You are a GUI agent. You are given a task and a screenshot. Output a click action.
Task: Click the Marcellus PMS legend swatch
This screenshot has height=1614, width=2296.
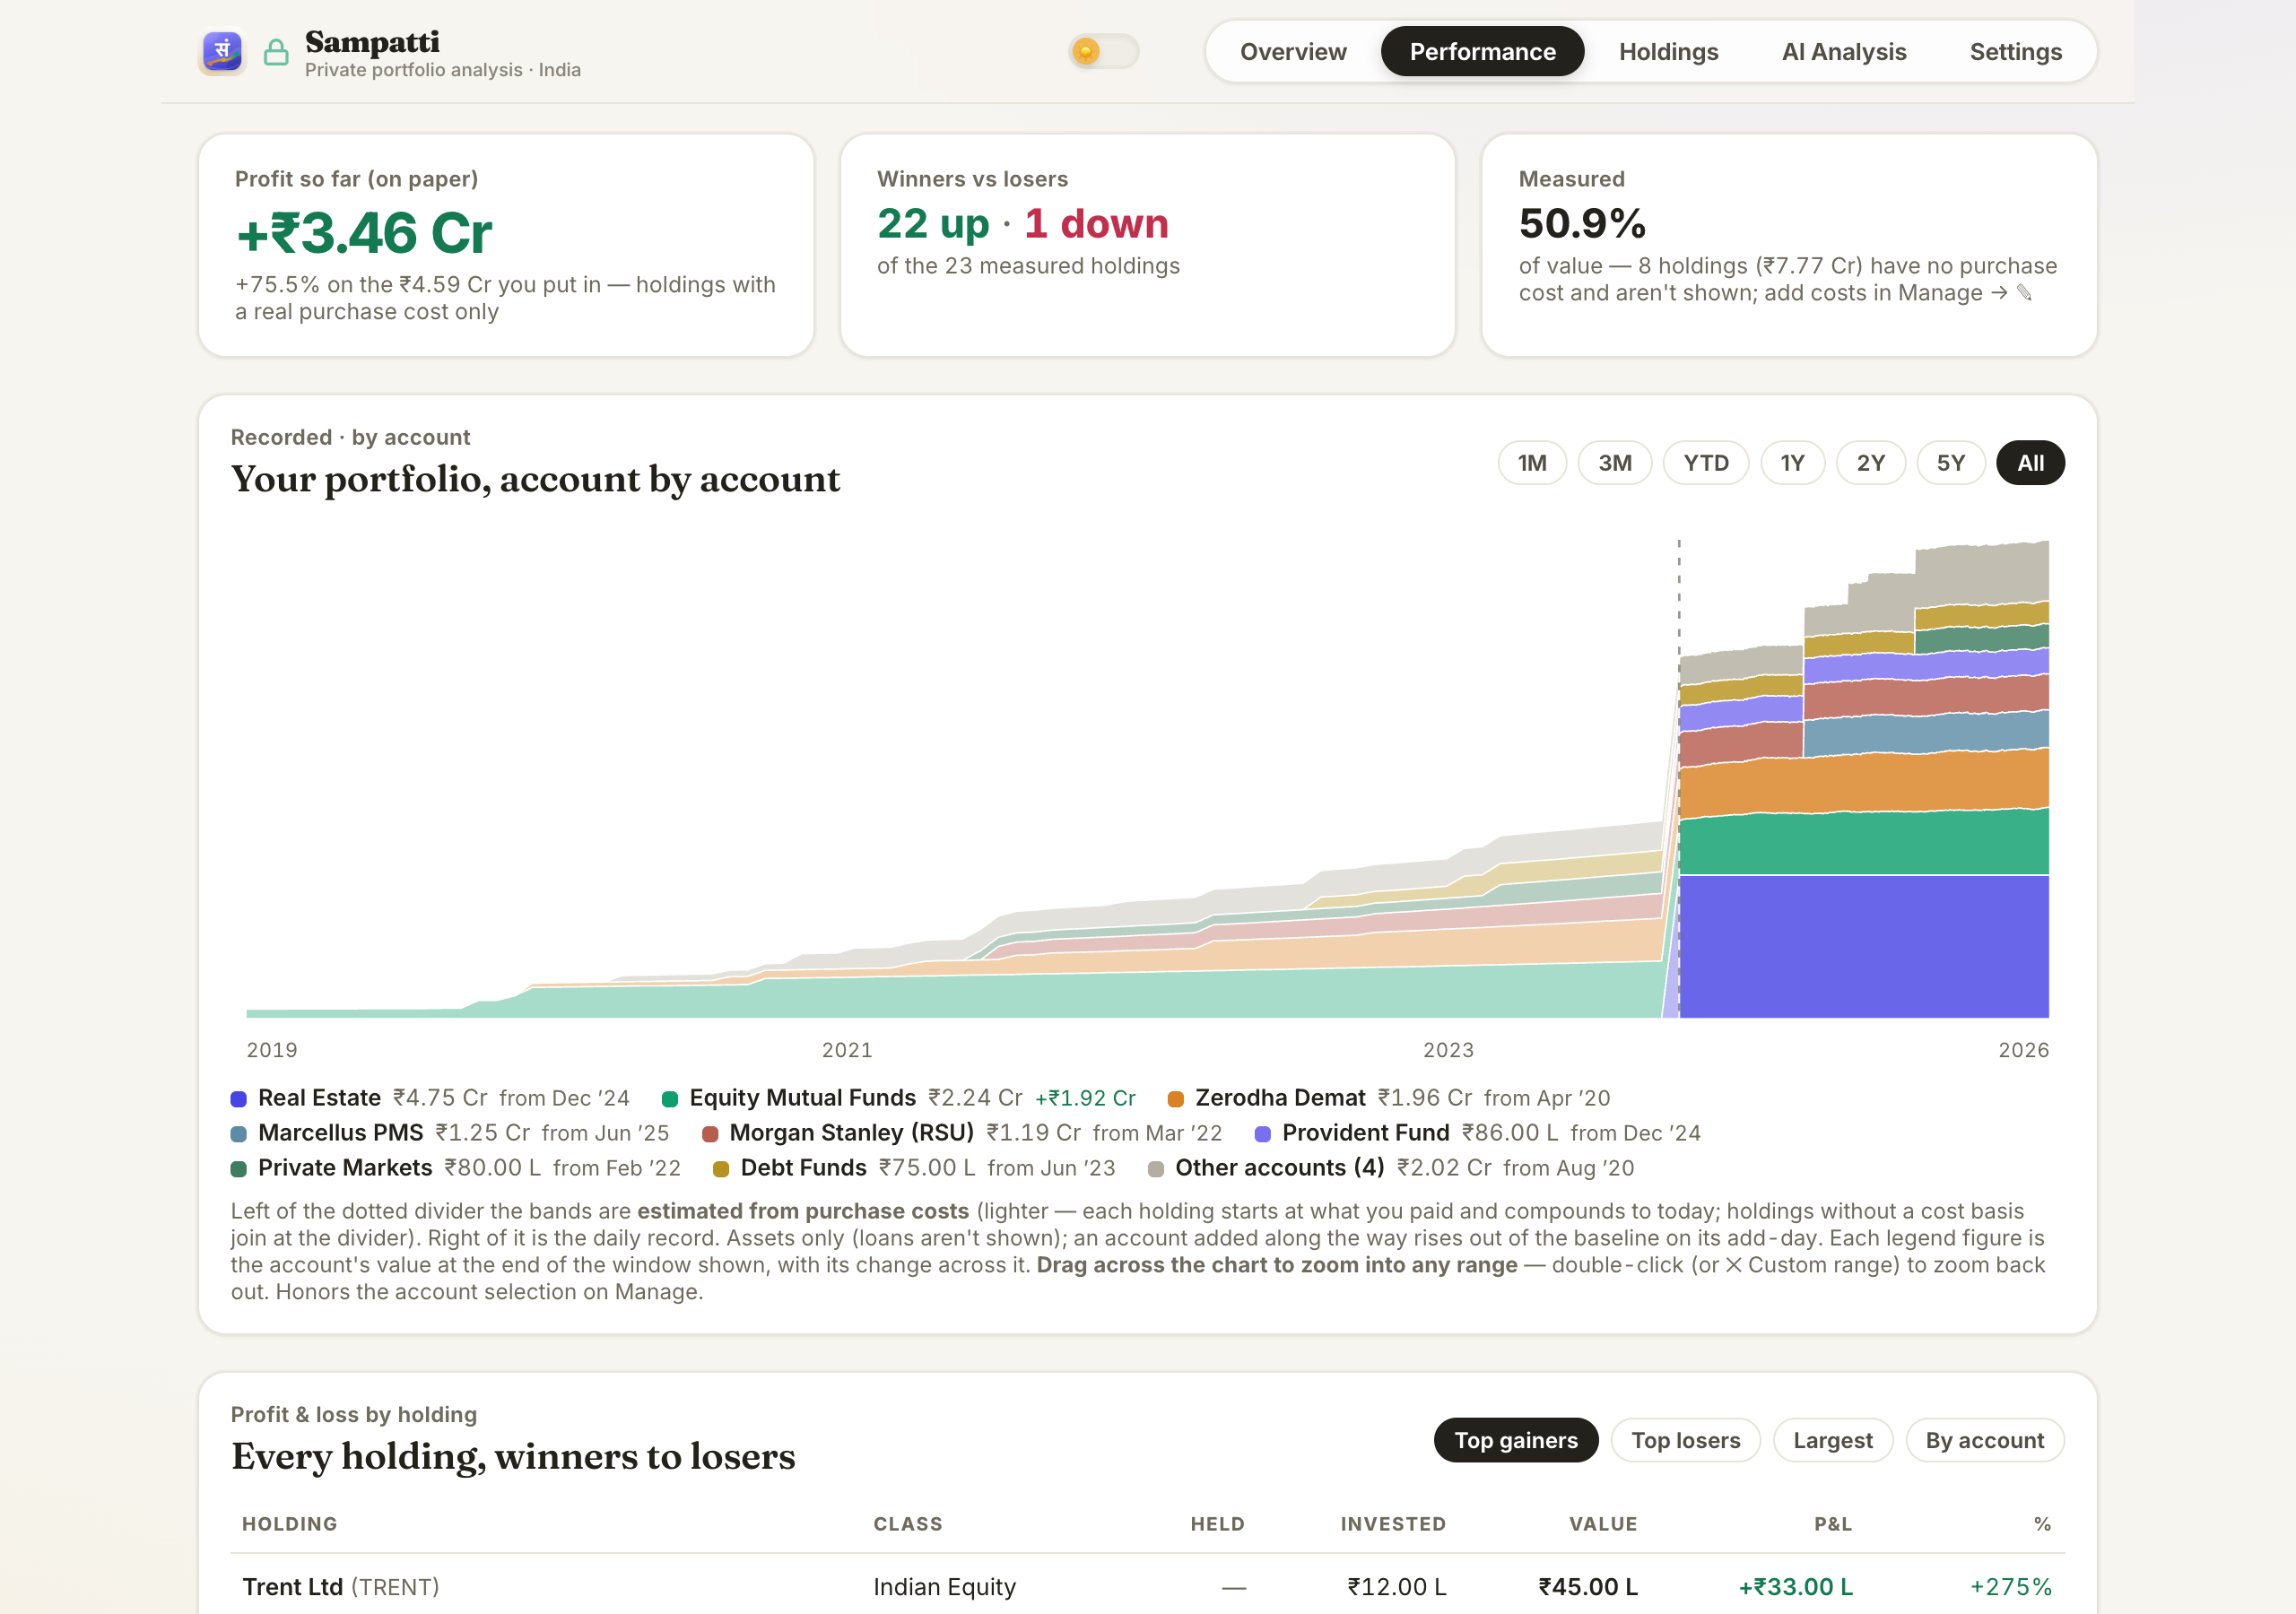click(239, 1134)
